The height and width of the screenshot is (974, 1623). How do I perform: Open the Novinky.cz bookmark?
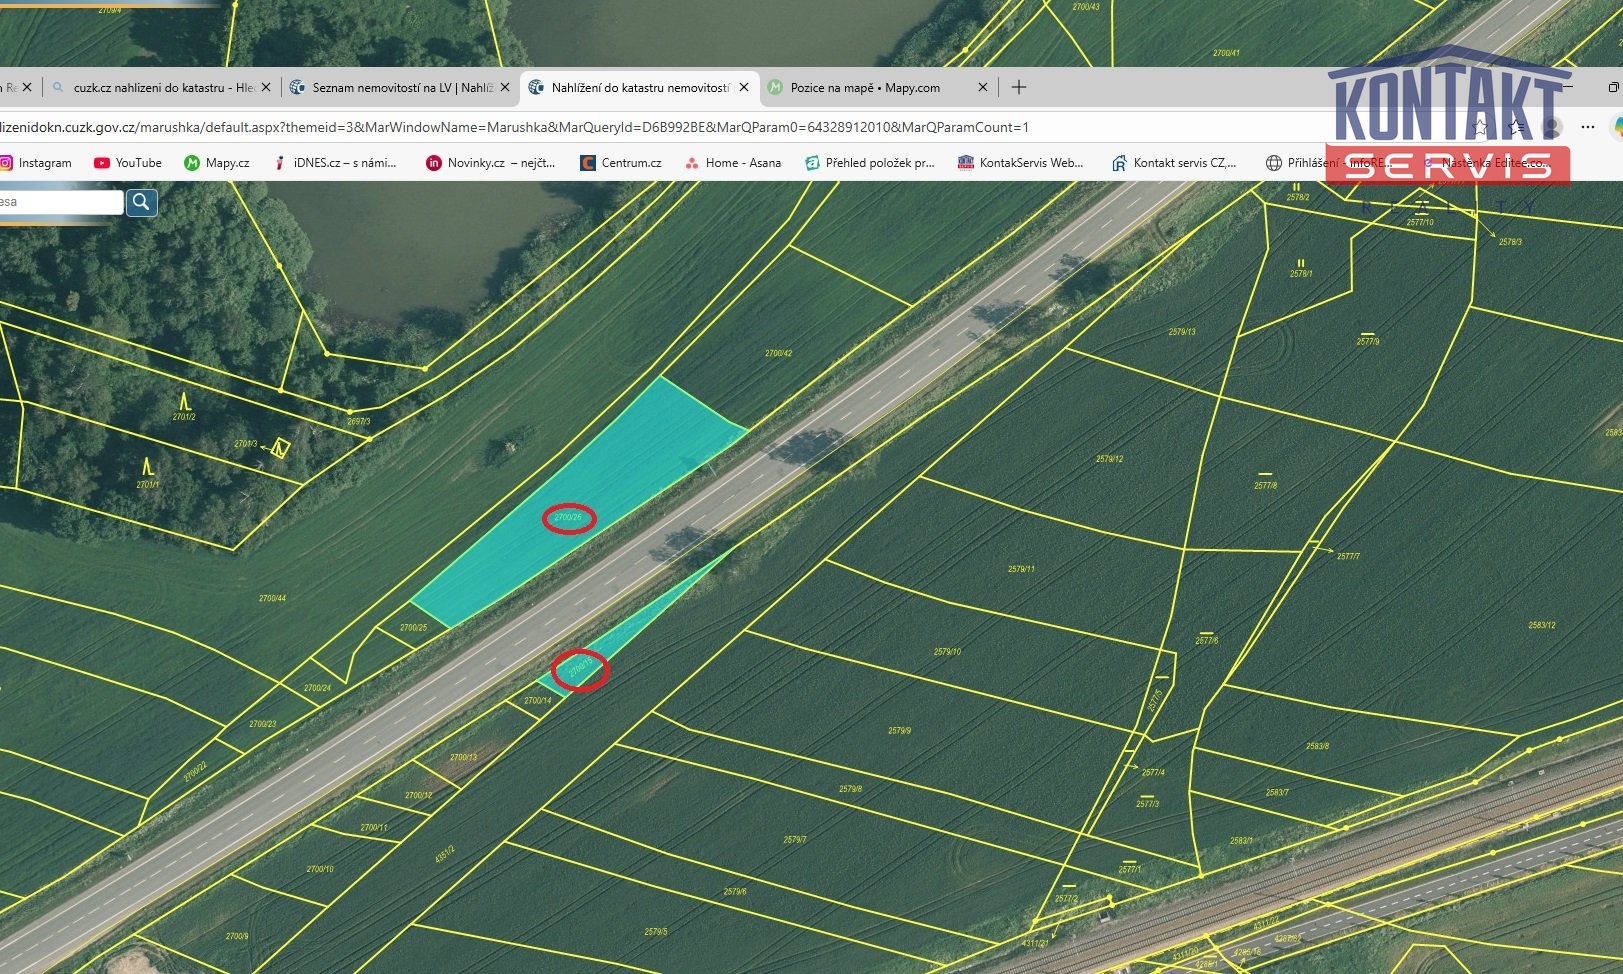click(x=490, y=163)
